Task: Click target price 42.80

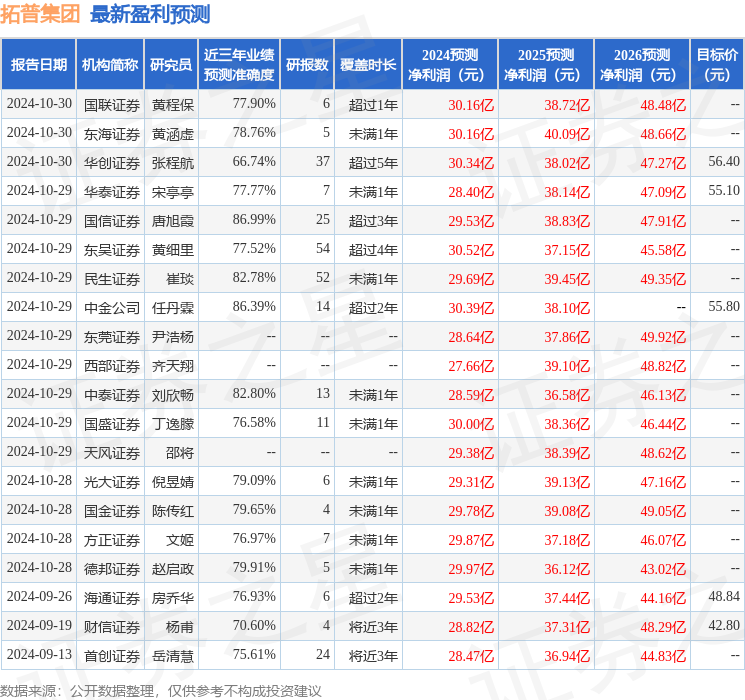Action: (724, 625)
